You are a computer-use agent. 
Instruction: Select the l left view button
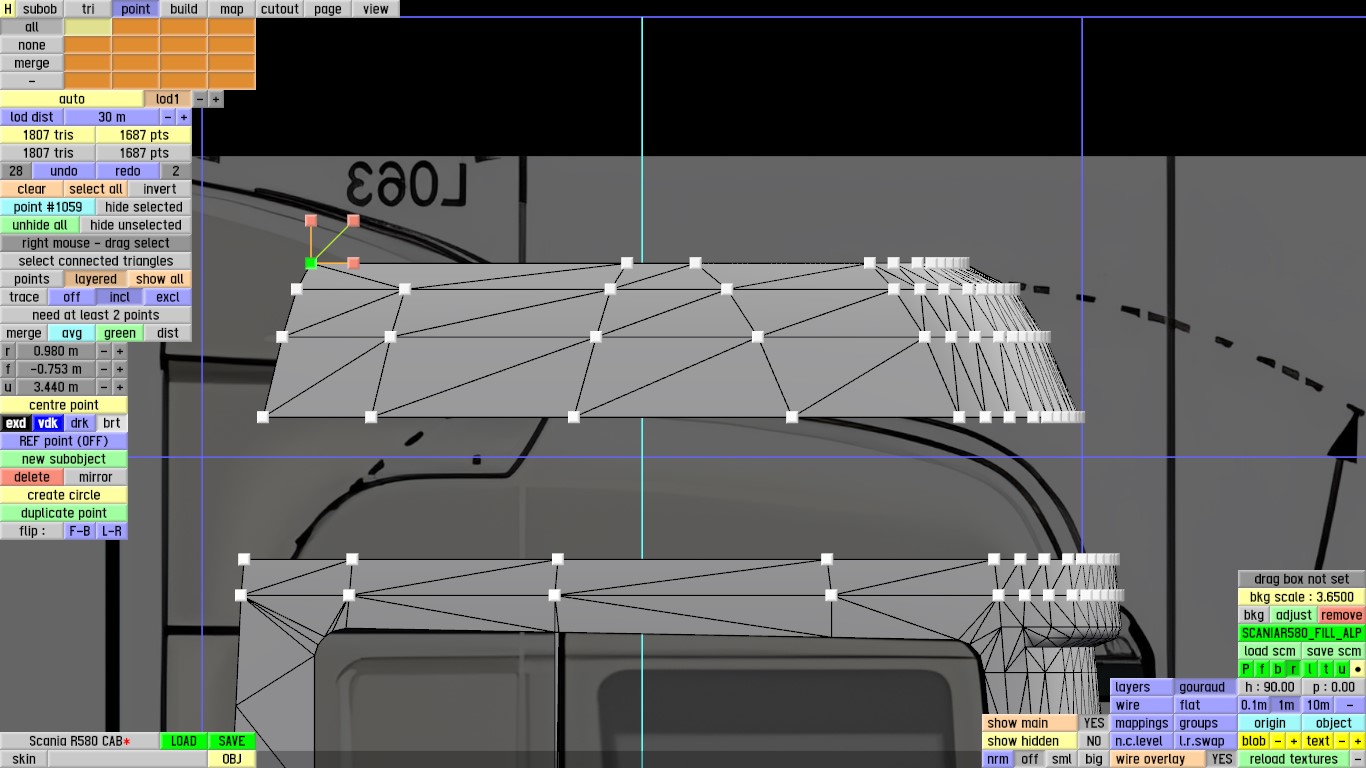(x=1311, y=669)
